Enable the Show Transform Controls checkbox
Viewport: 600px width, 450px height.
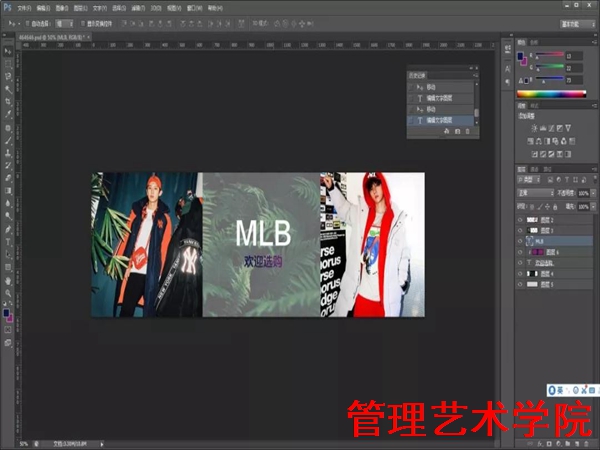tap(88, 21)
